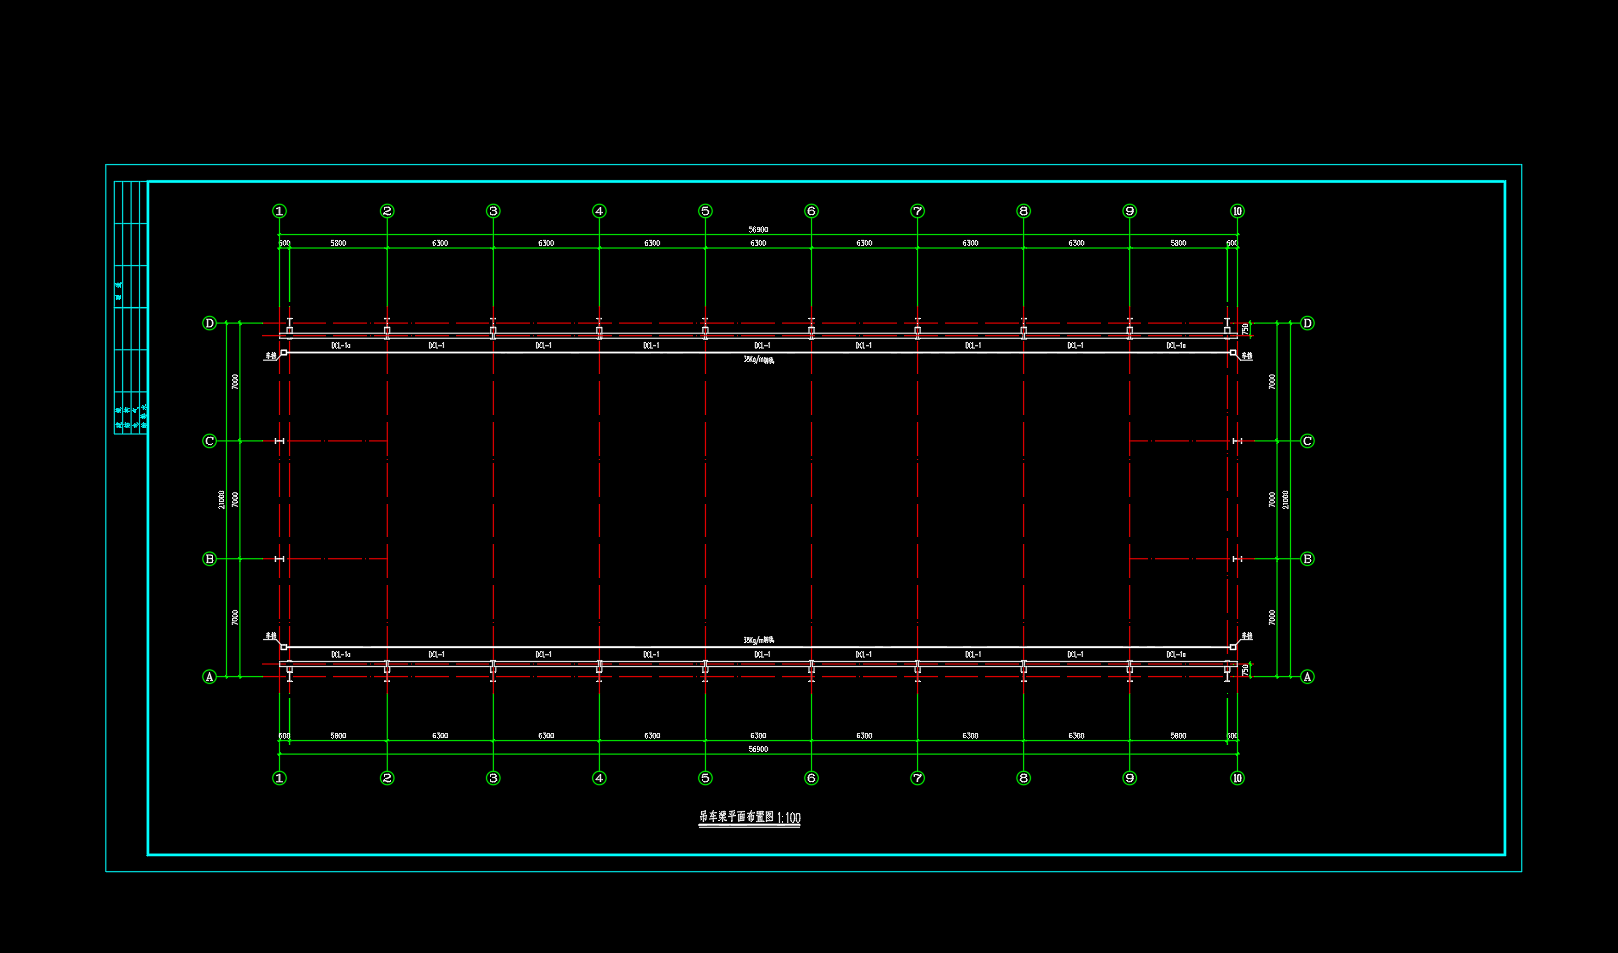Select right 7000 dimension between axes D and C
Screen dimensions: 1618x953
click(x=1272, y=381)
